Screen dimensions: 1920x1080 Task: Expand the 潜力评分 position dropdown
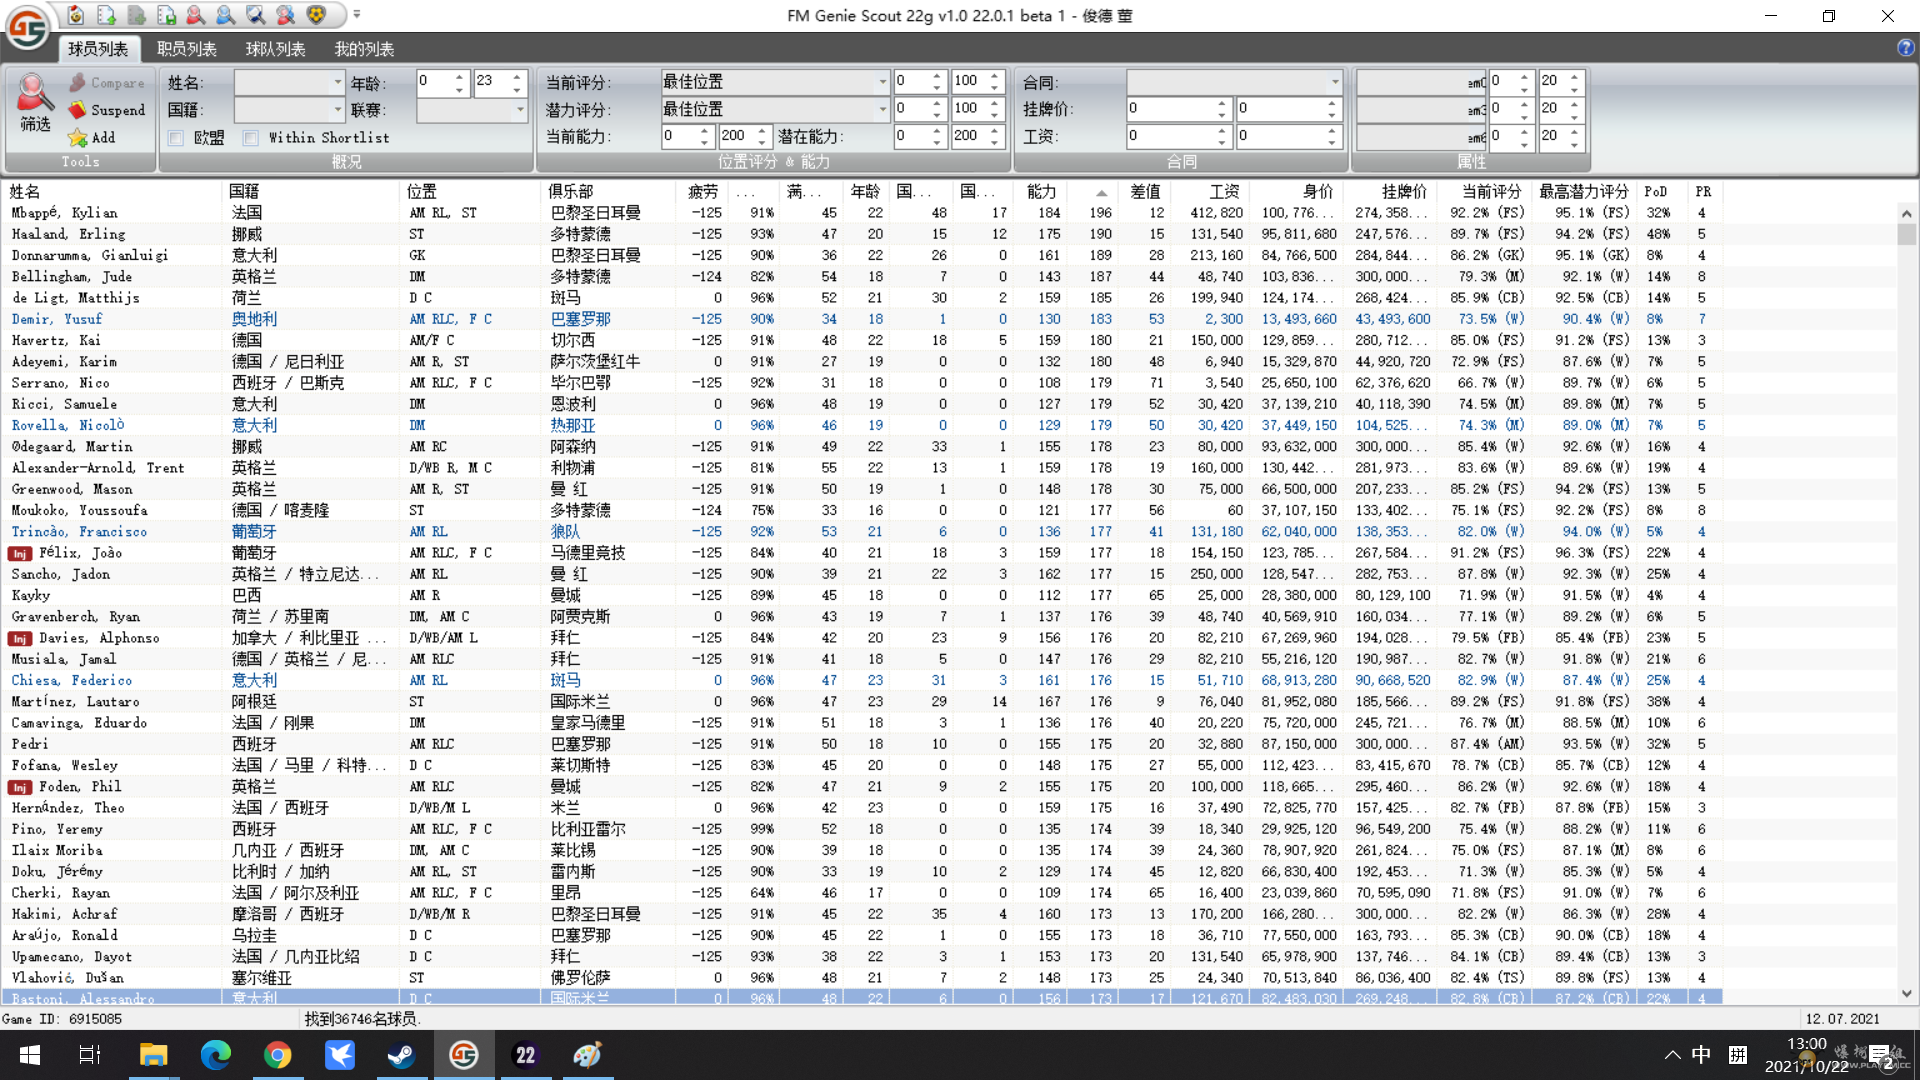pyautogui.click(x=882, y=109)
